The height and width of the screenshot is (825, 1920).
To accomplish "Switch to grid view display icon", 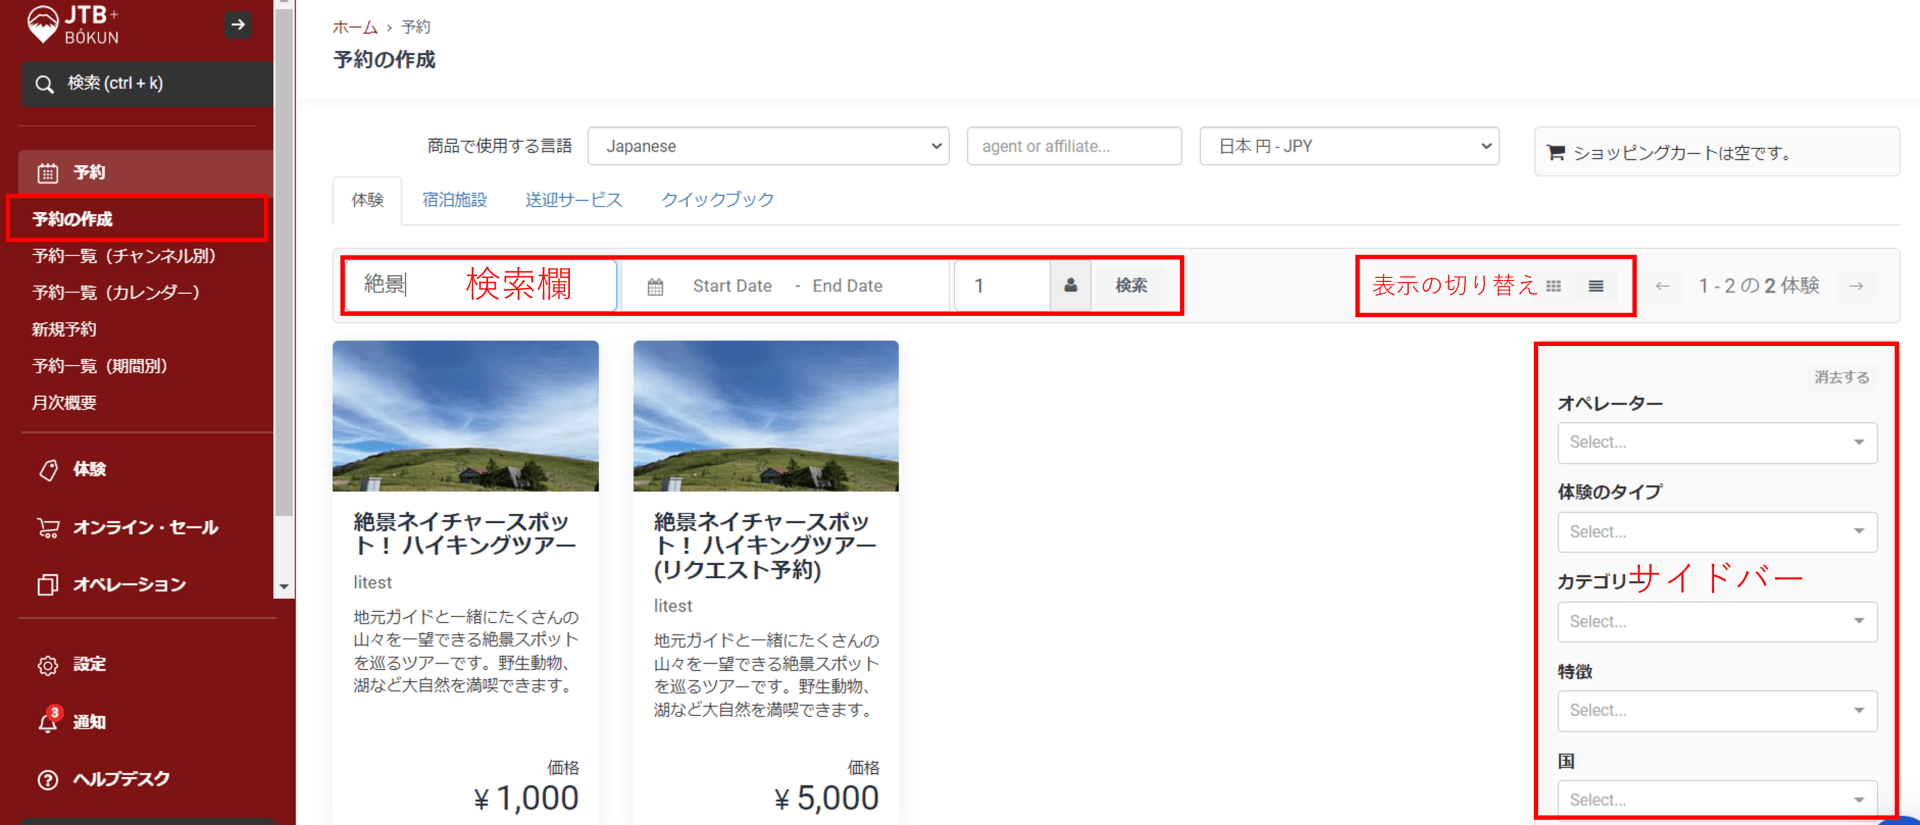I will (x=1553, y=286).
